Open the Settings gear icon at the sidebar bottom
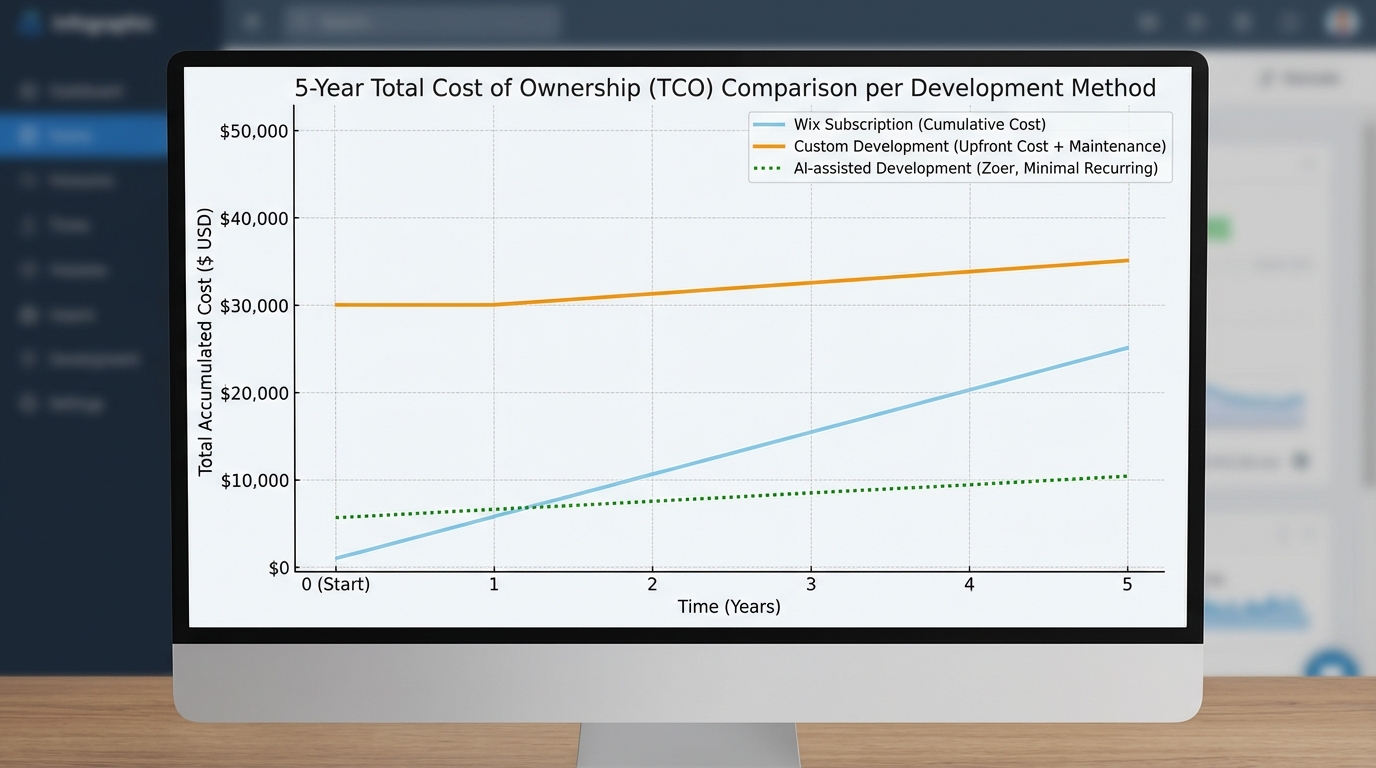The width and height of the screenshot is (1376, 768). (x=27, y=403)
